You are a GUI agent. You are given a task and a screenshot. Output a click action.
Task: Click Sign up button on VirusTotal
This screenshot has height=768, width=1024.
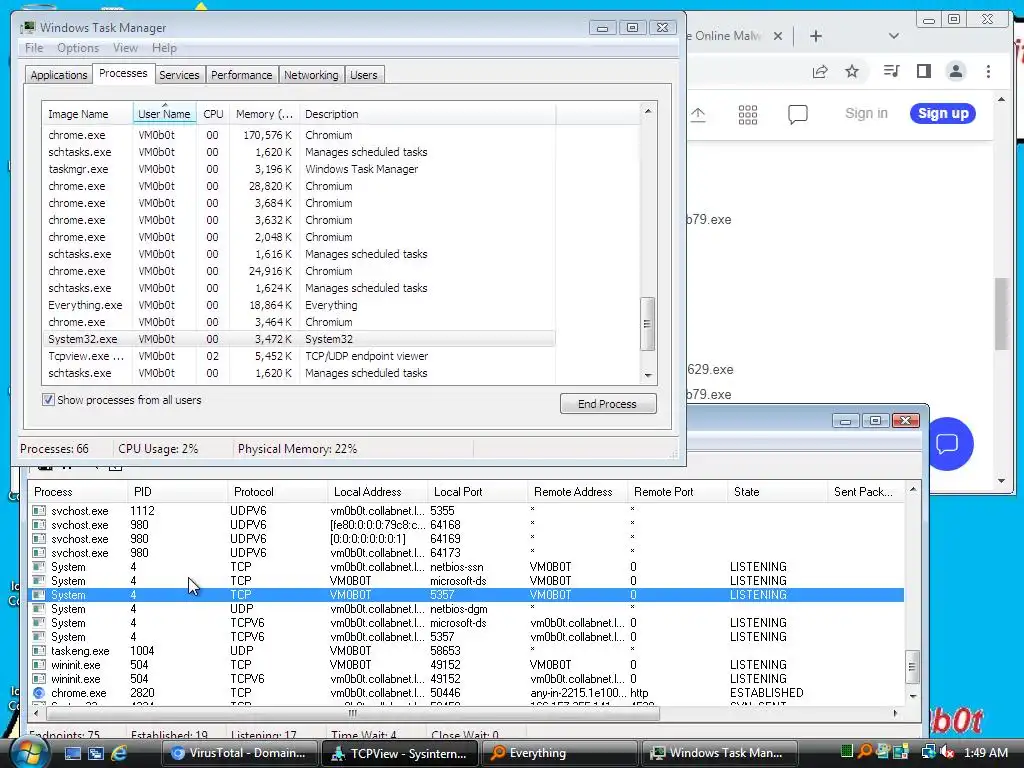pyautogui.click(x=943, y=113)
